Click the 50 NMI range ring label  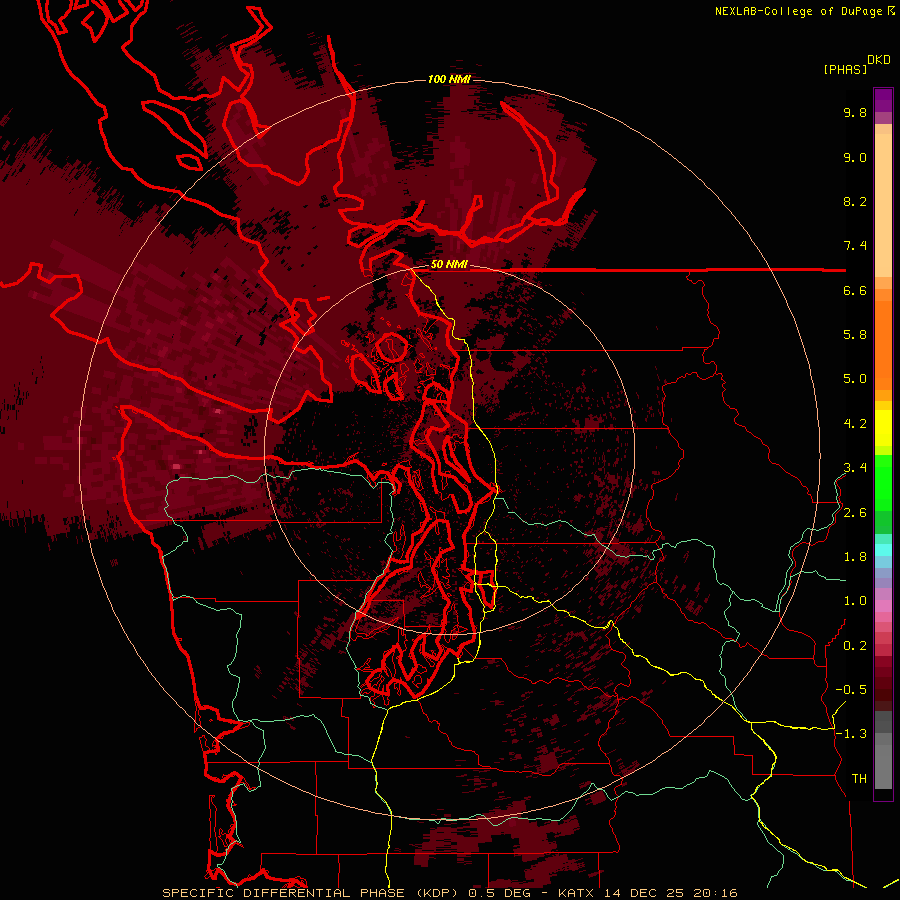coord(449,265)
